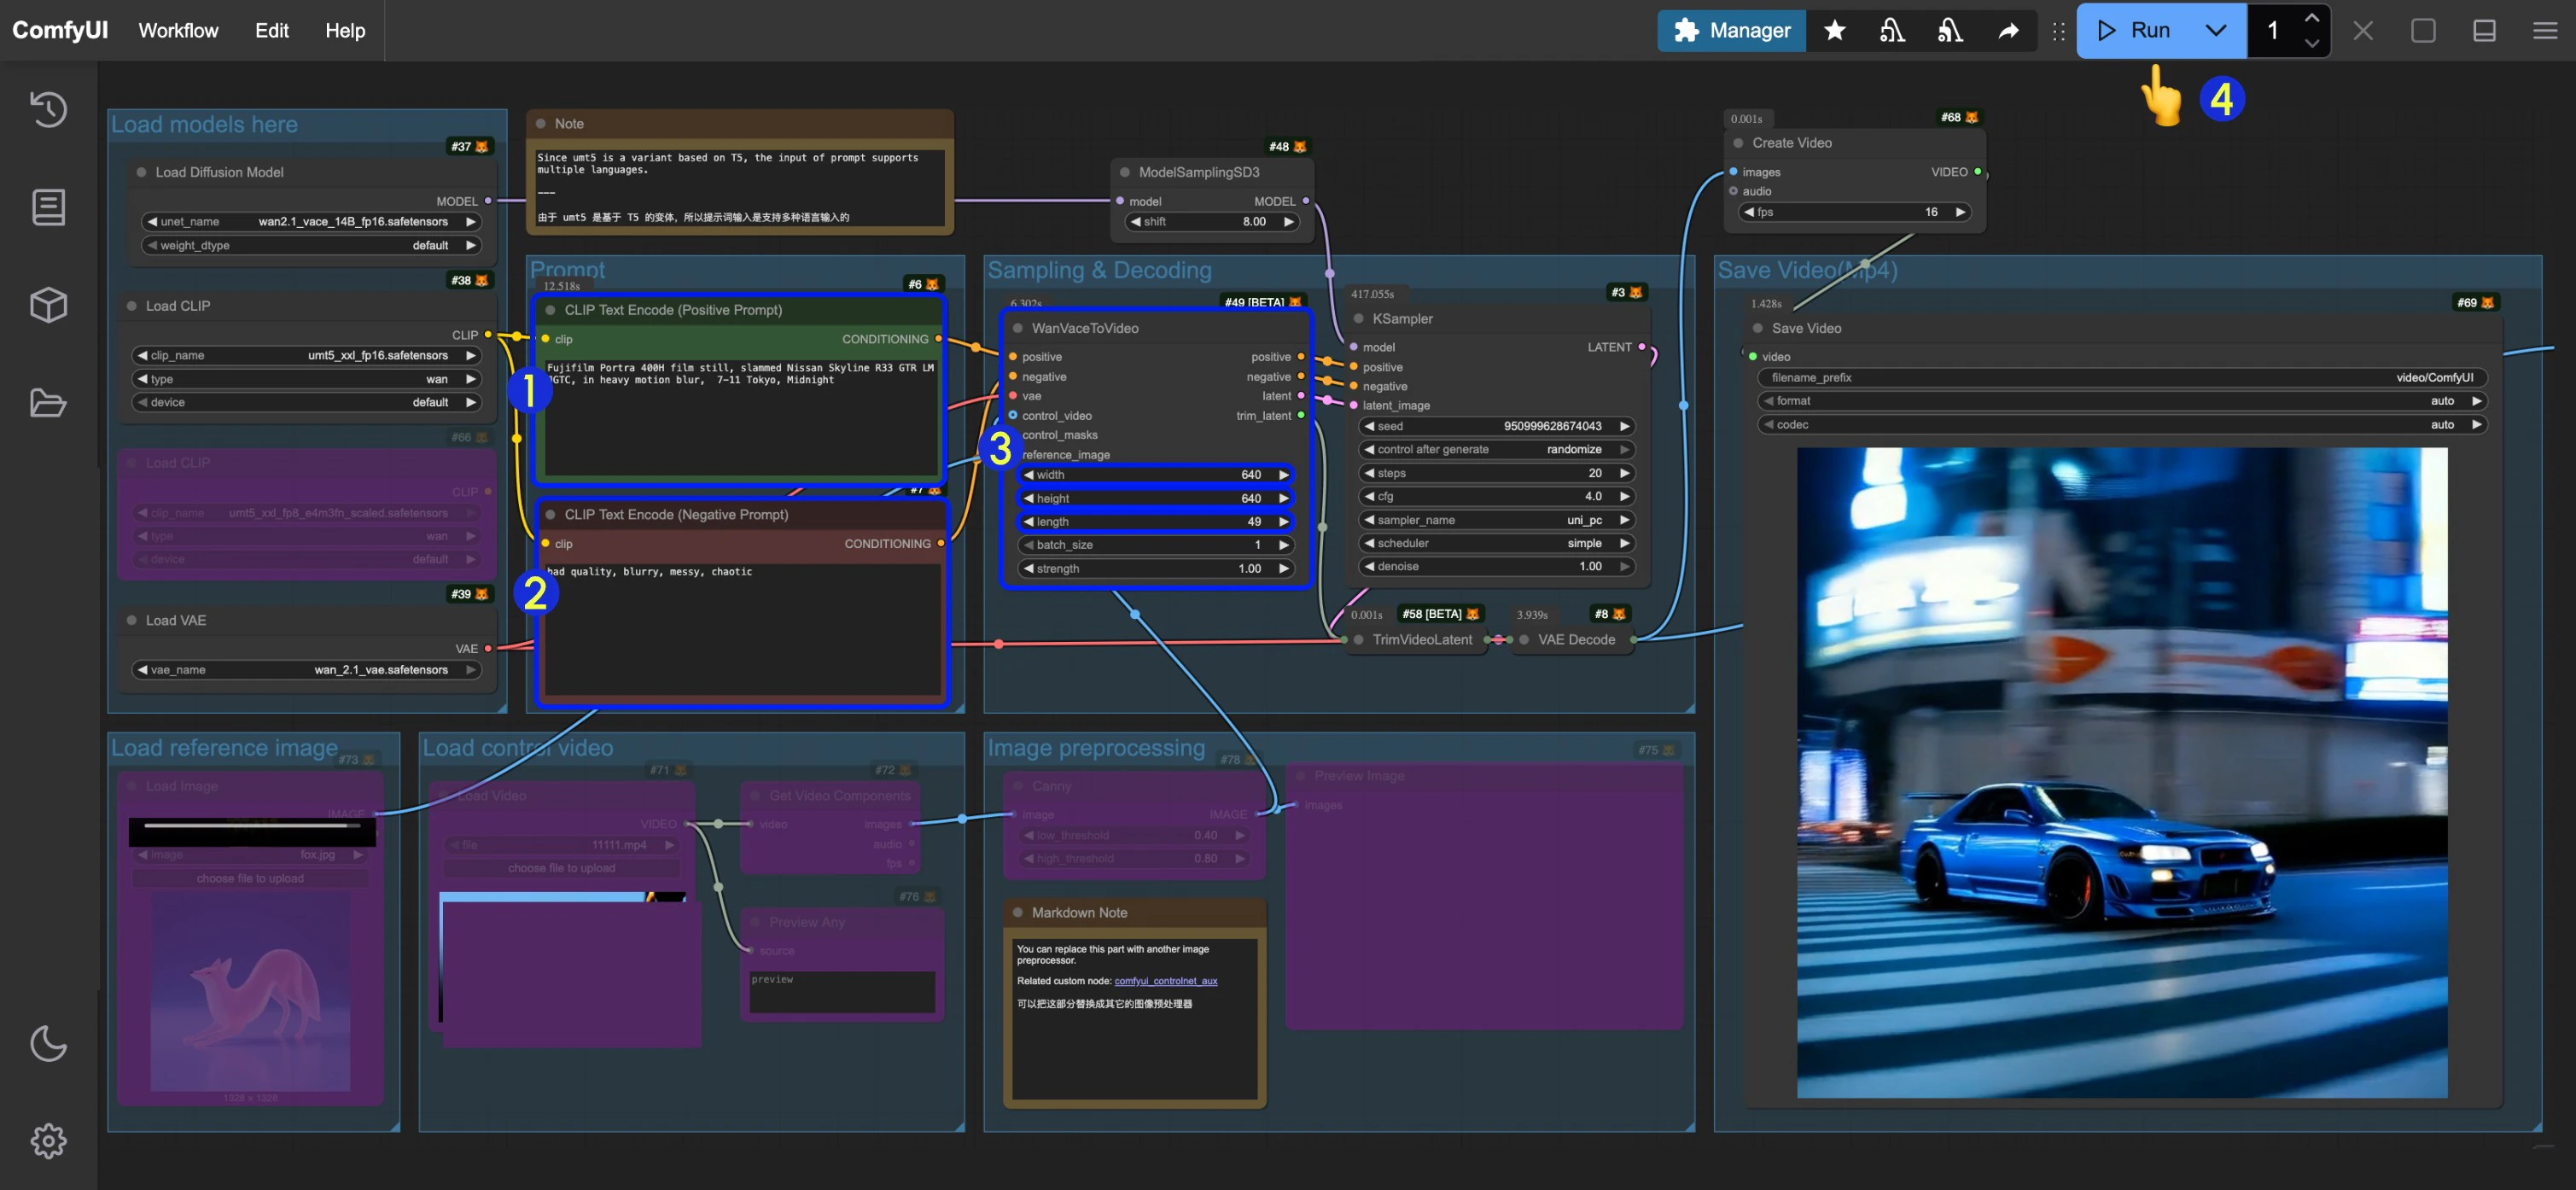Viewport: 2576px width, 1190px height.
Task: Toggle collapse dot on KSampler node
Action: (x=1358, y=319)
